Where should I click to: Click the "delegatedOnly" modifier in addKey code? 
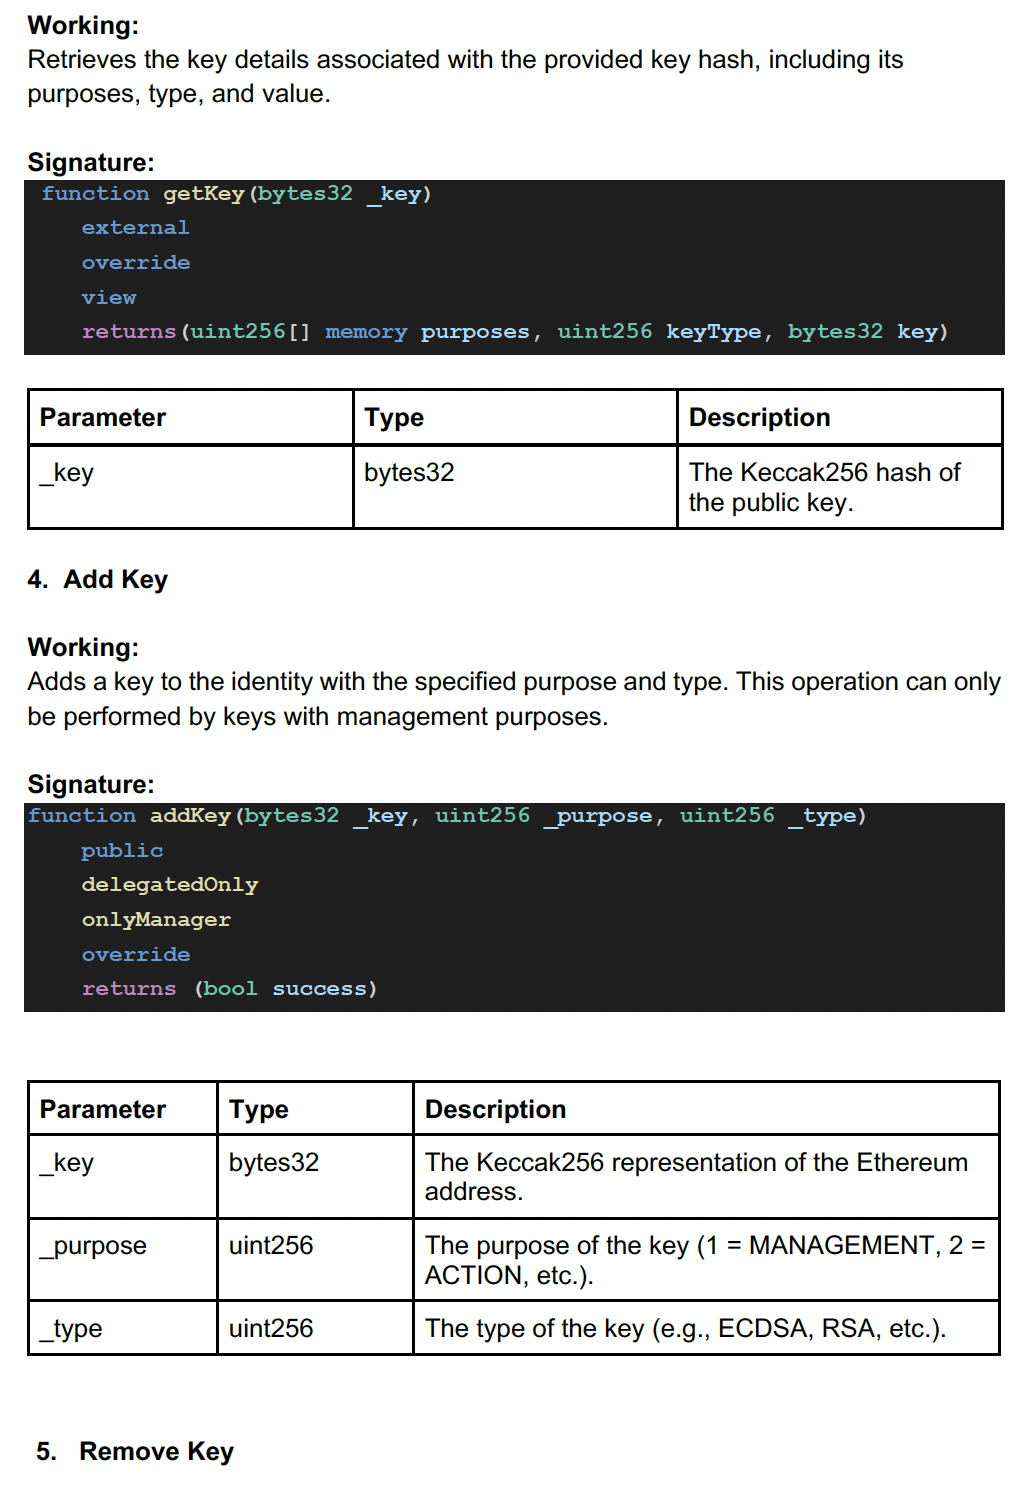pyautogui.click(x=169, y=885)
